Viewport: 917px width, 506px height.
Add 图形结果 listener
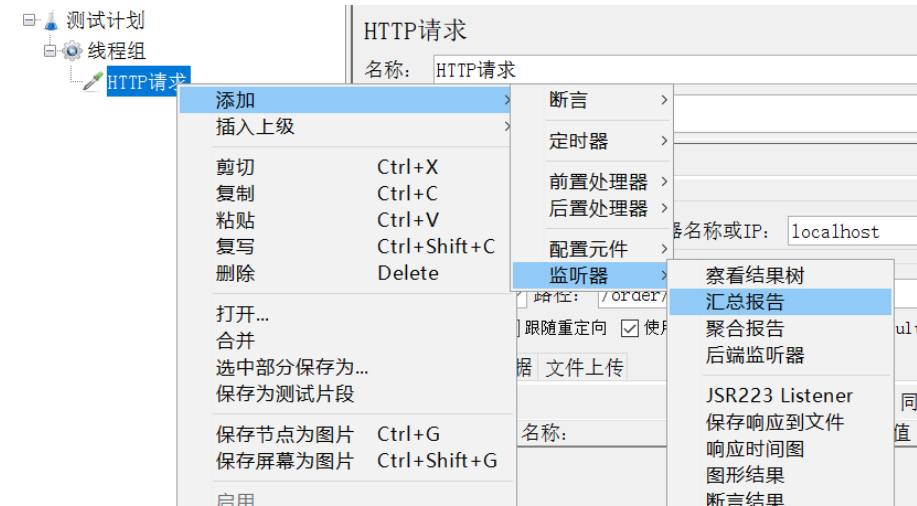coord(780,476)
